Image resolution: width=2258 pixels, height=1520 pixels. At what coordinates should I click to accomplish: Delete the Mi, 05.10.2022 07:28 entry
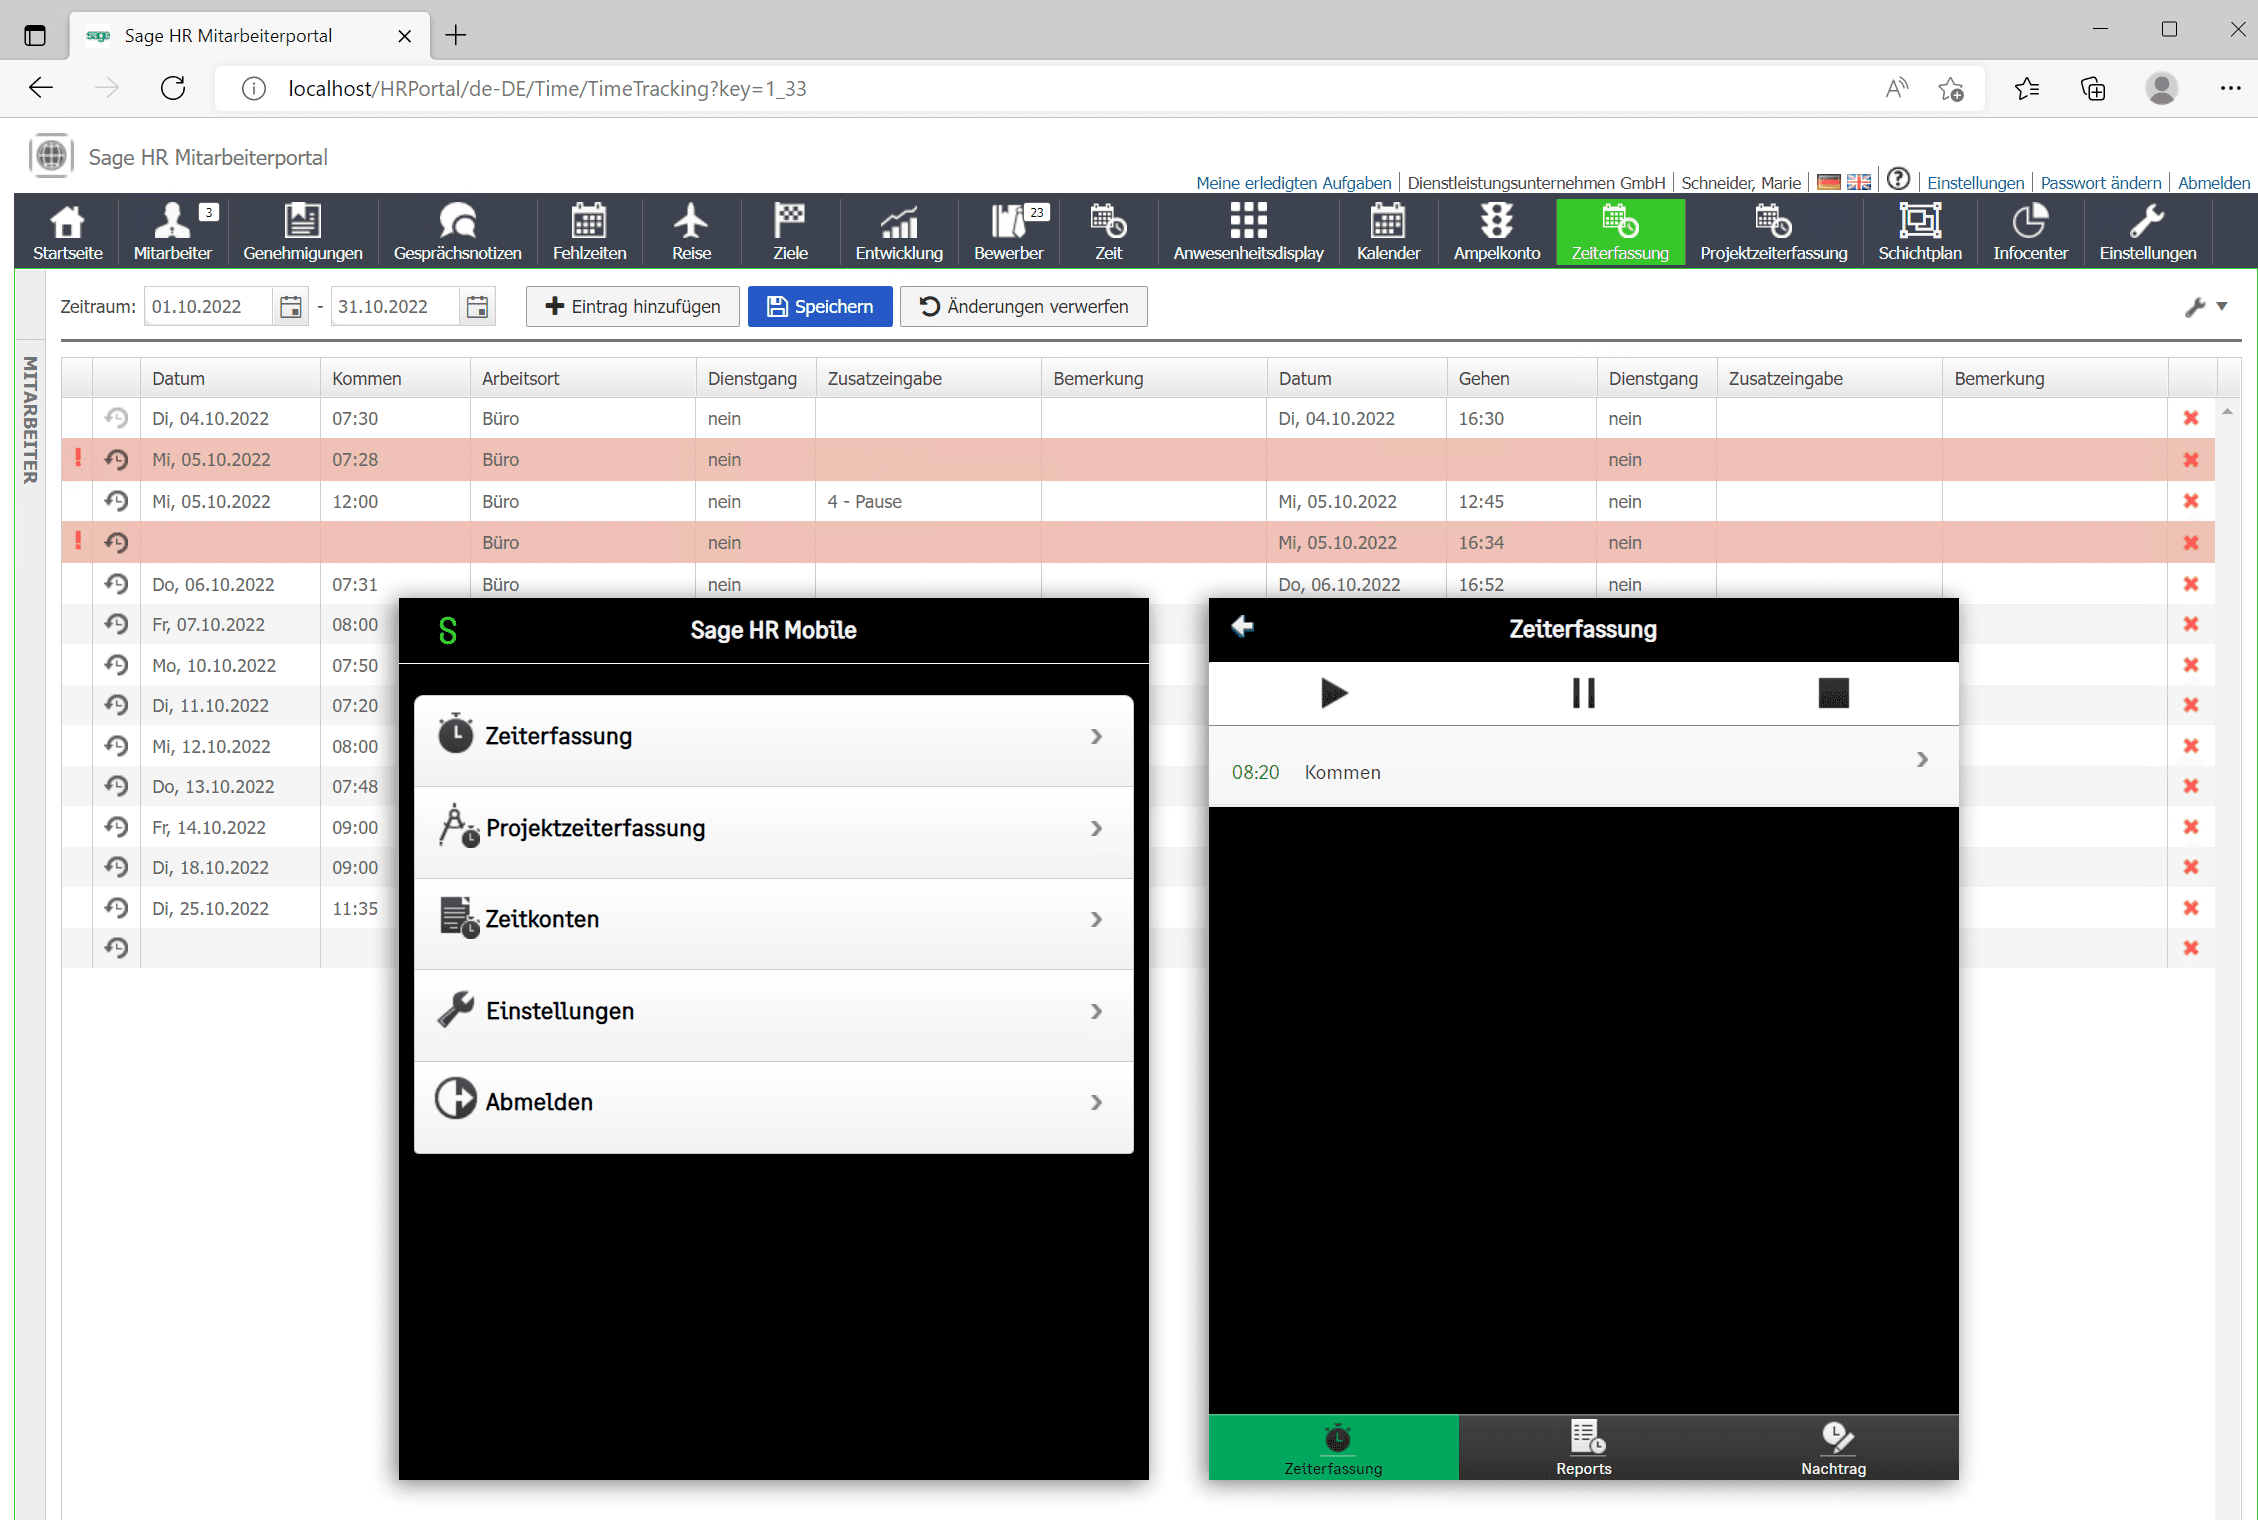pyautogui.click(x=2191, y=459)
